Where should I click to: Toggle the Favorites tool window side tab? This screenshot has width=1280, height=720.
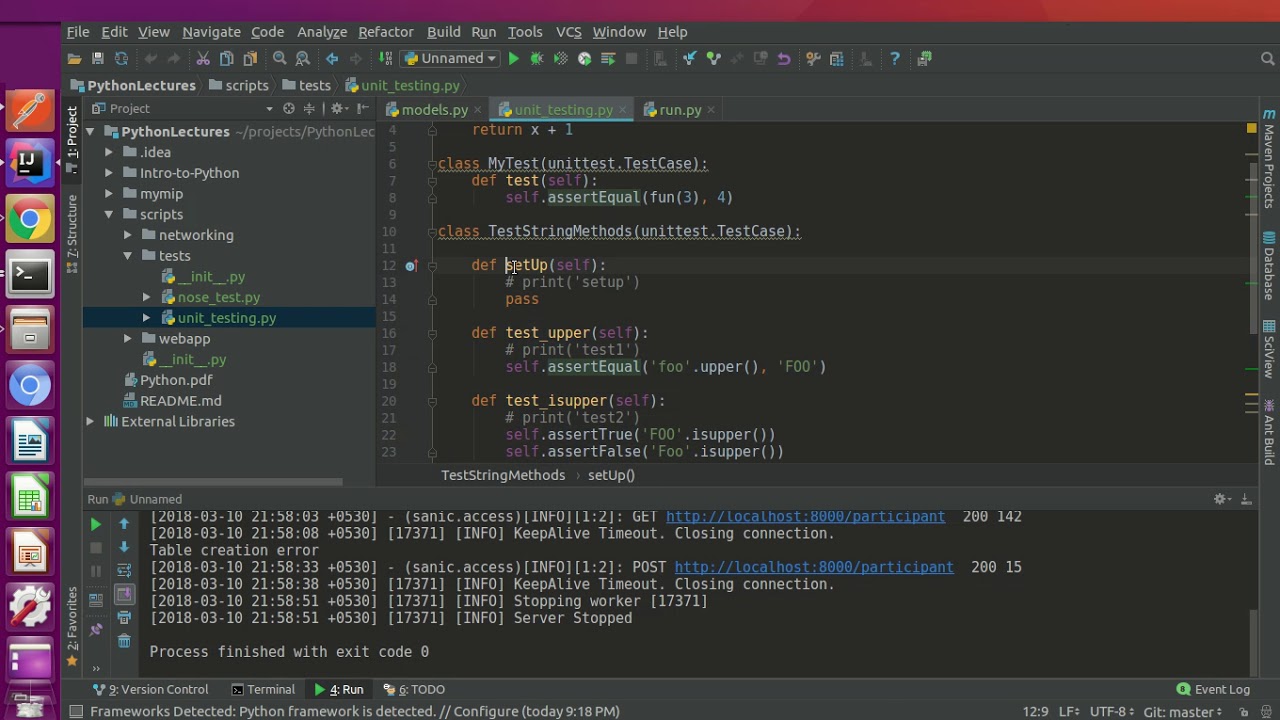(72, 626)
